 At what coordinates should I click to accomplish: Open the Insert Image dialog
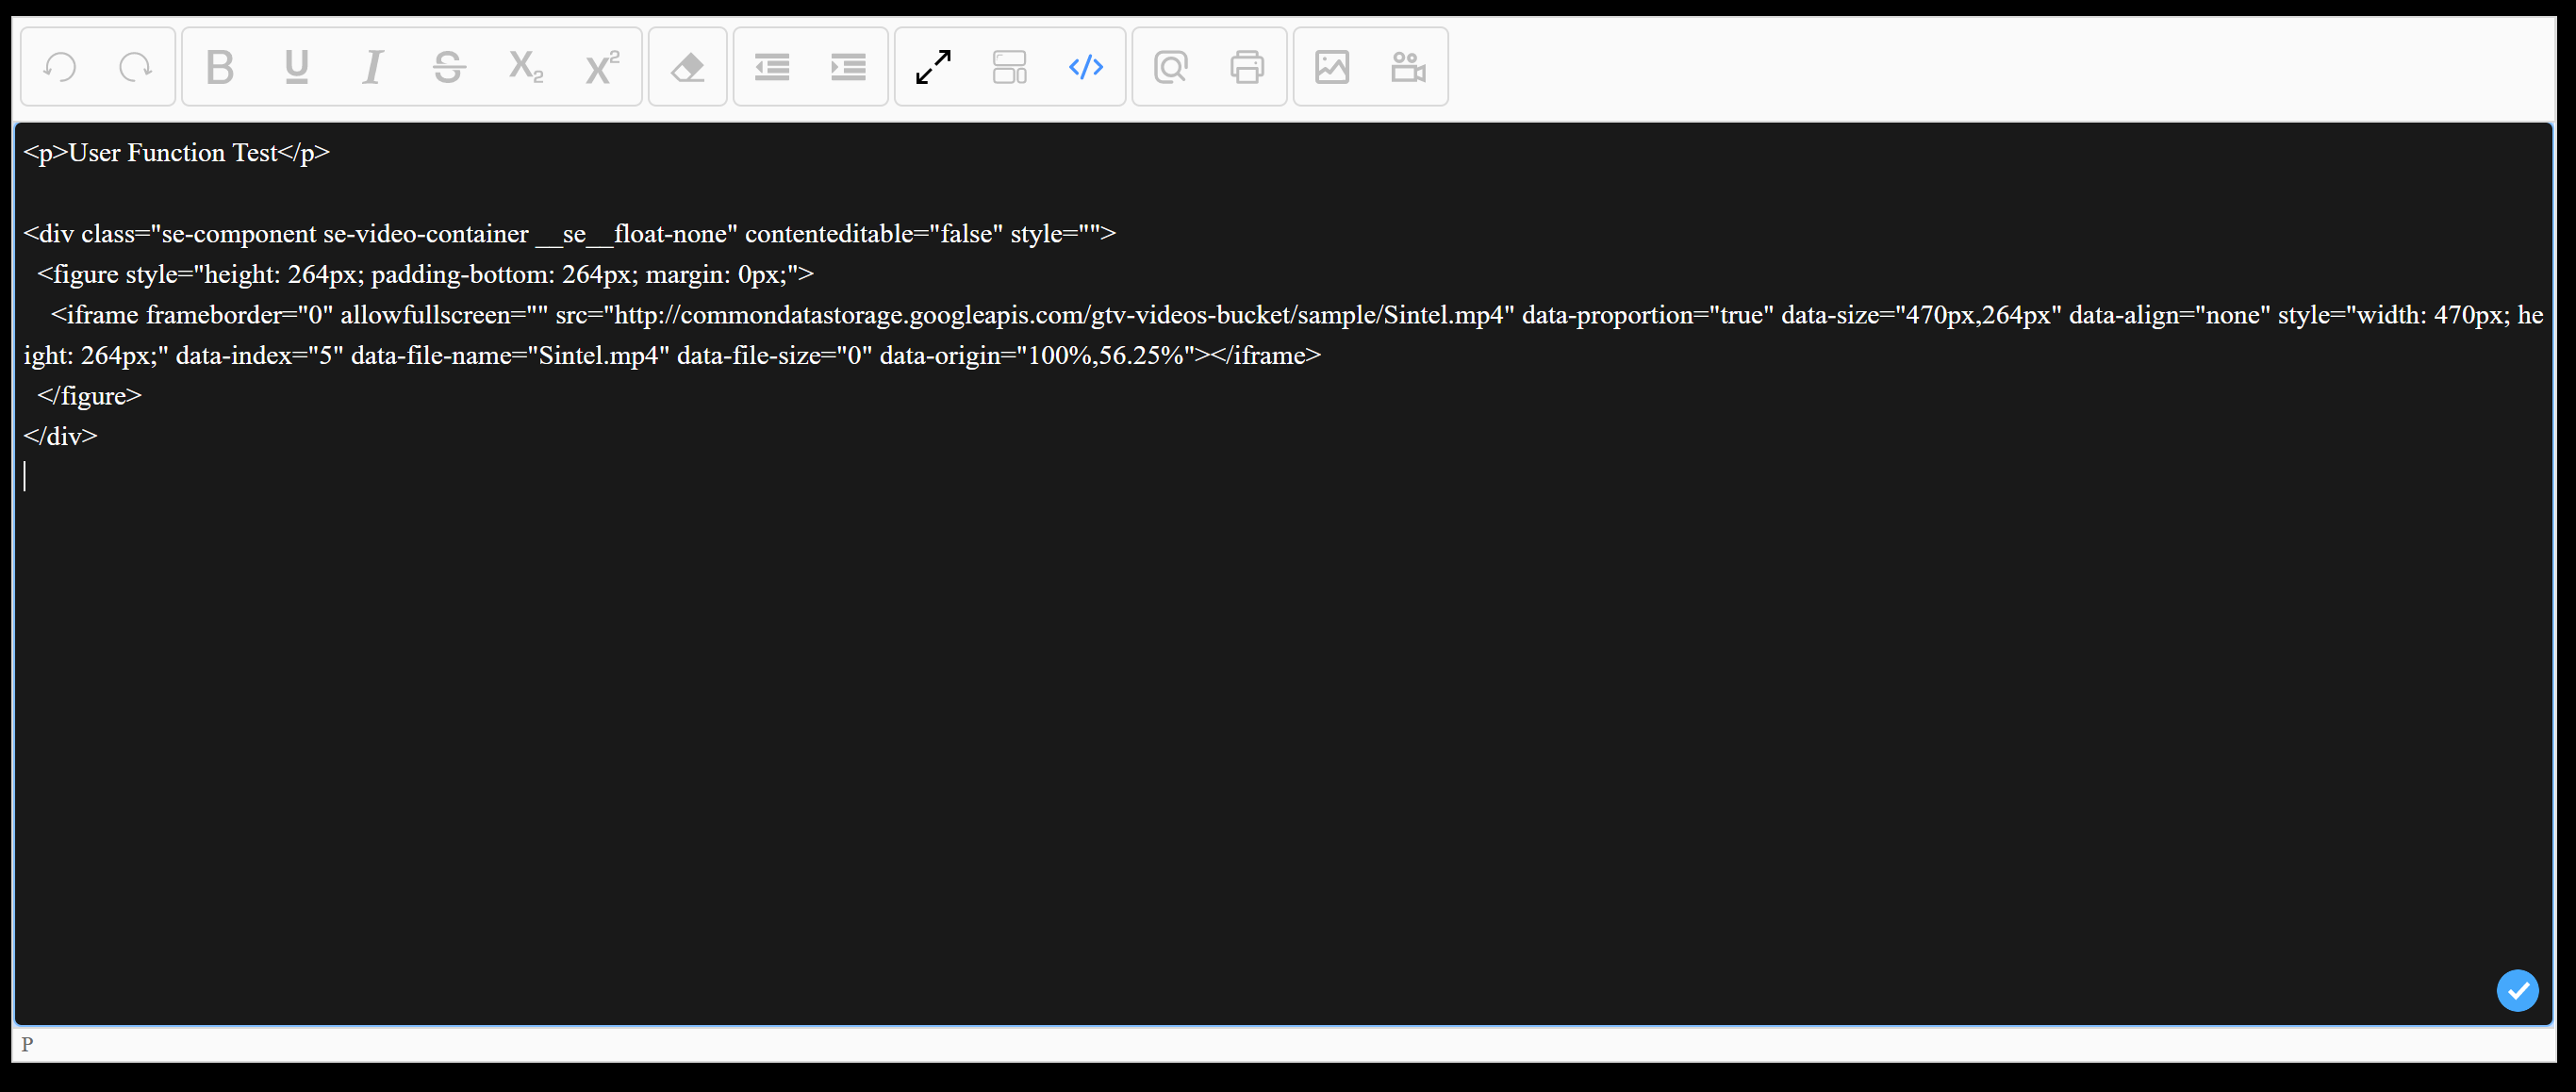point(1332,66)
